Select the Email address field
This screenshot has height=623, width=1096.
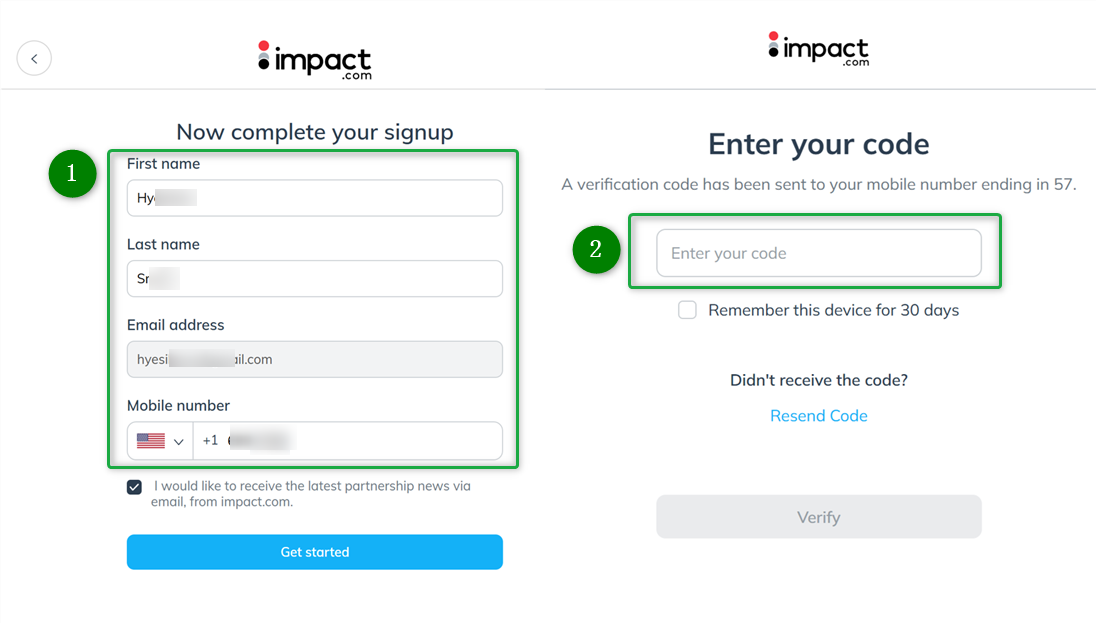[x=314, y=359]
